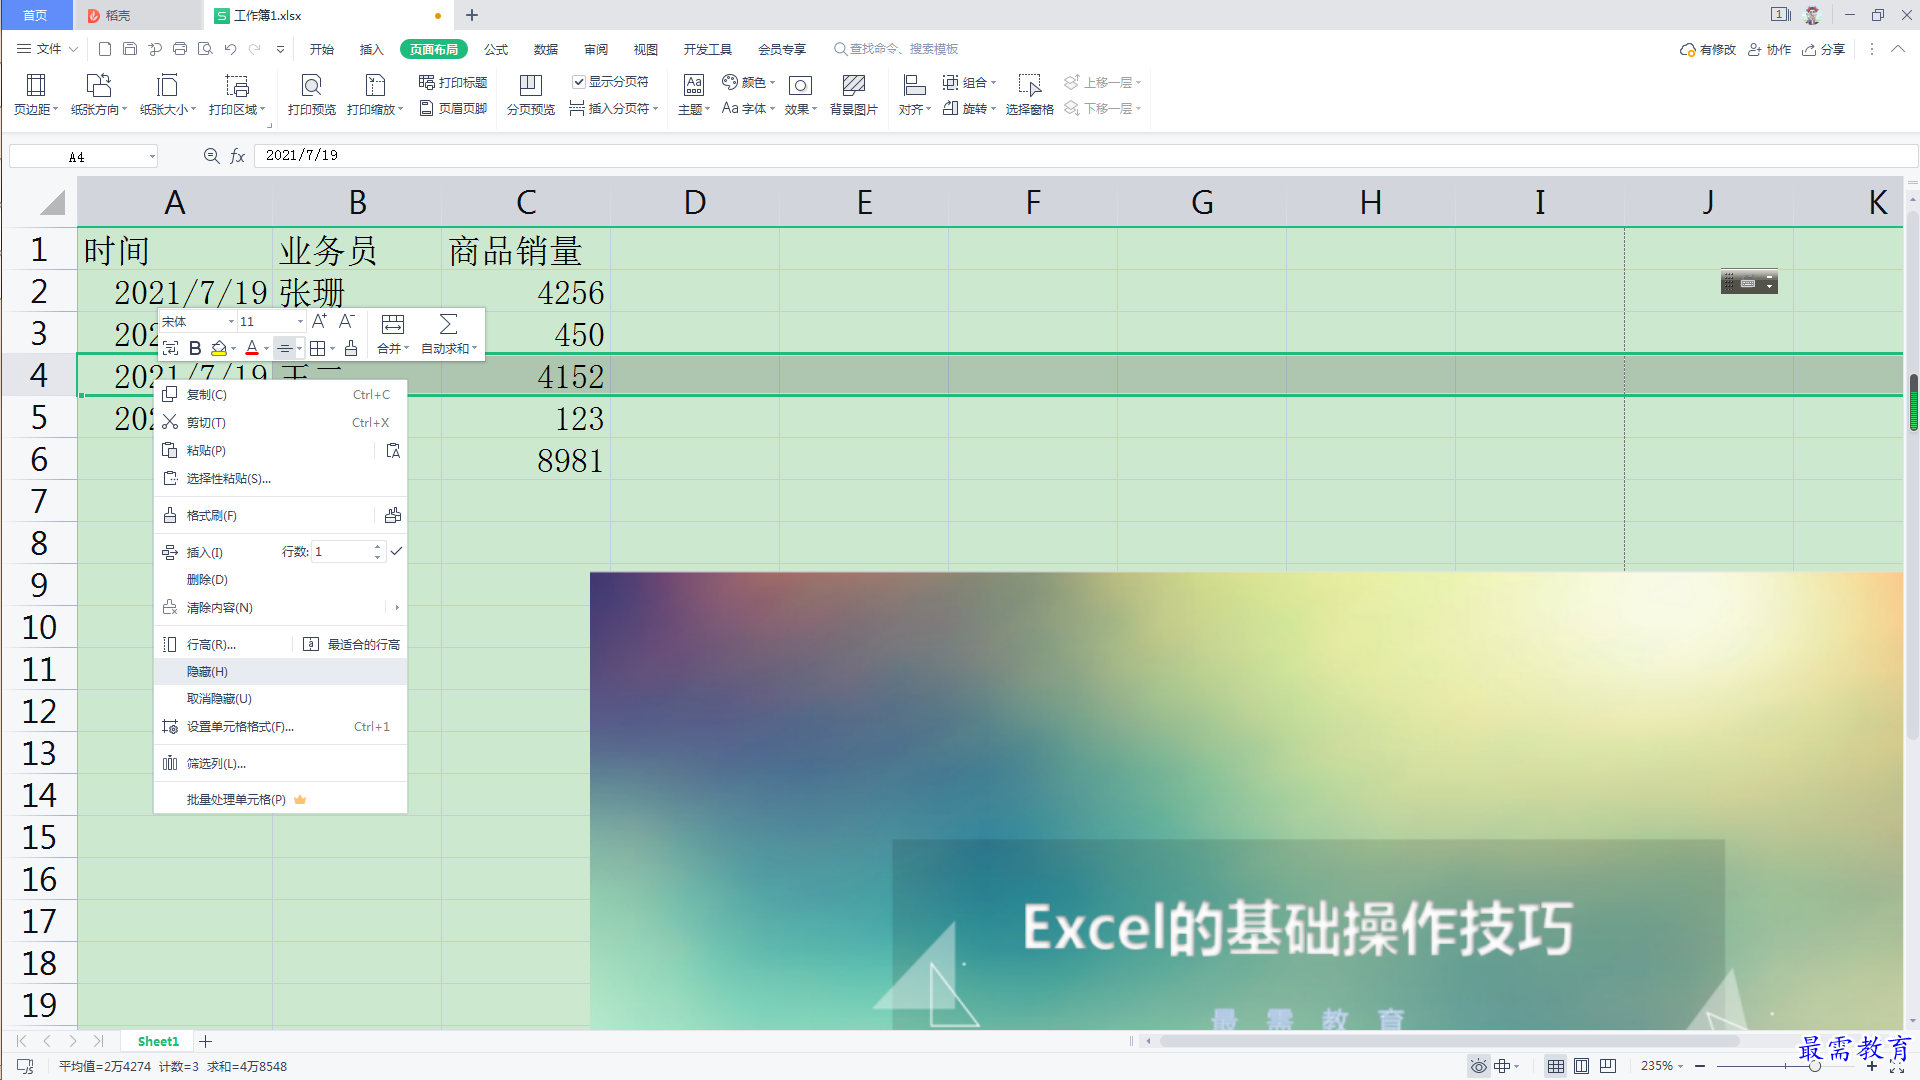Expand fill color dropdown arrow
1920x1080 pixels.
click(233, 349)
